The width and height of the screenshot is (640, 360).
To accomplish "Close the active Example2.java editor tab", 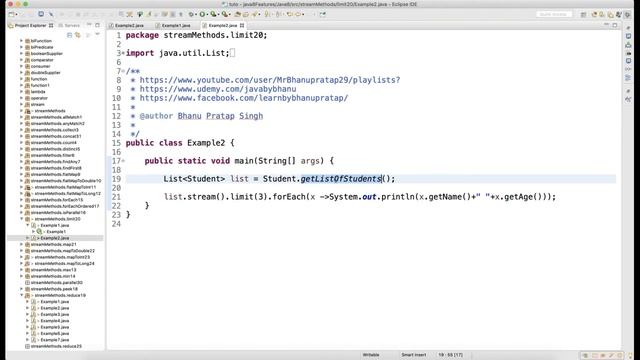I will [x=242, y=25].
